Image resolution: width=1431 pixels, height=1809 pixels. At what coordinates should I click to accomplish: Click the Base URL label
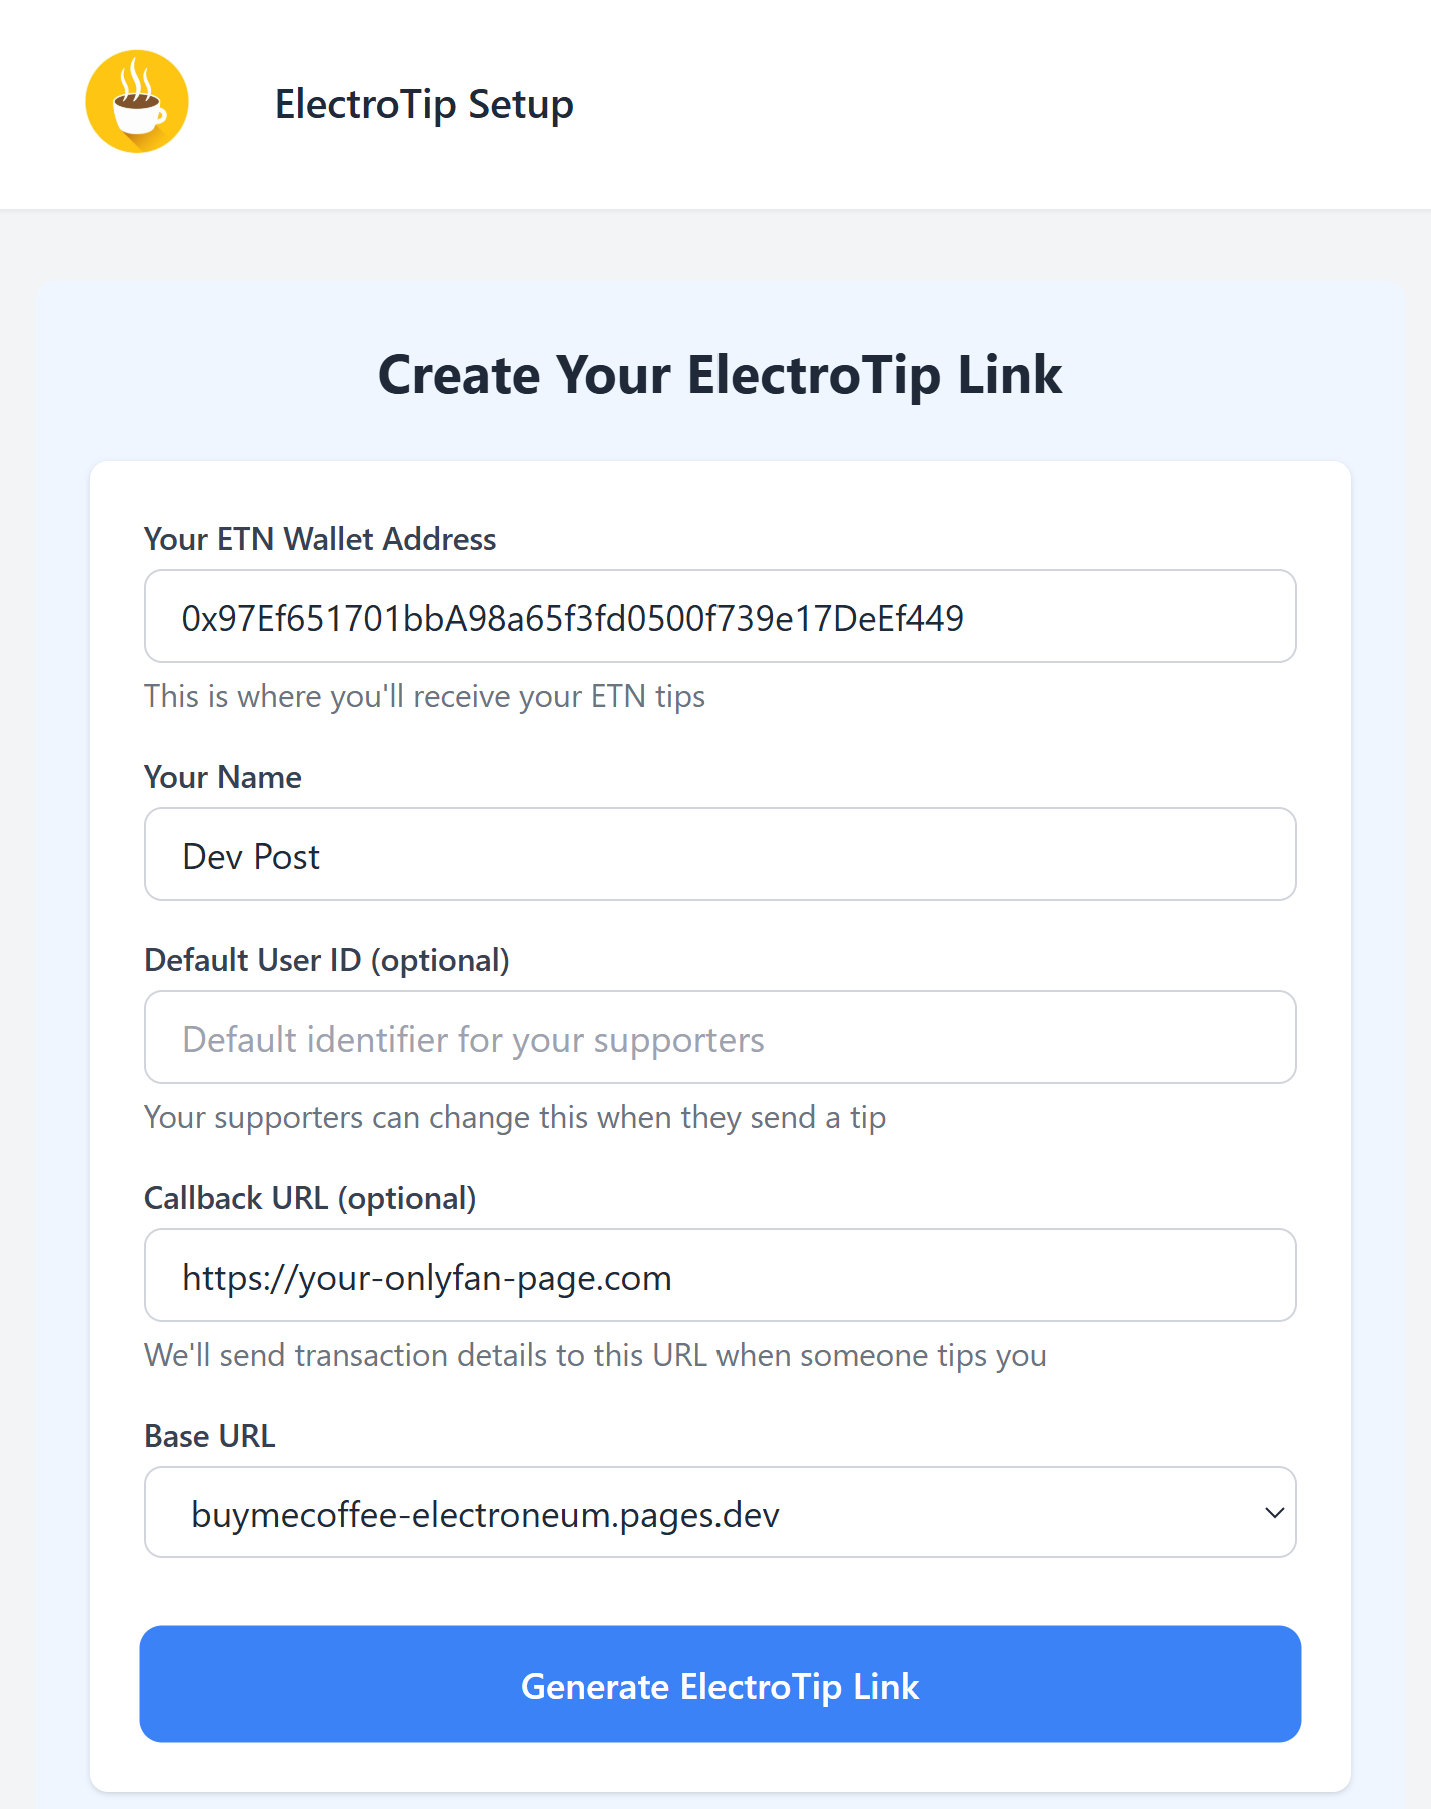tap(210, 1436)
